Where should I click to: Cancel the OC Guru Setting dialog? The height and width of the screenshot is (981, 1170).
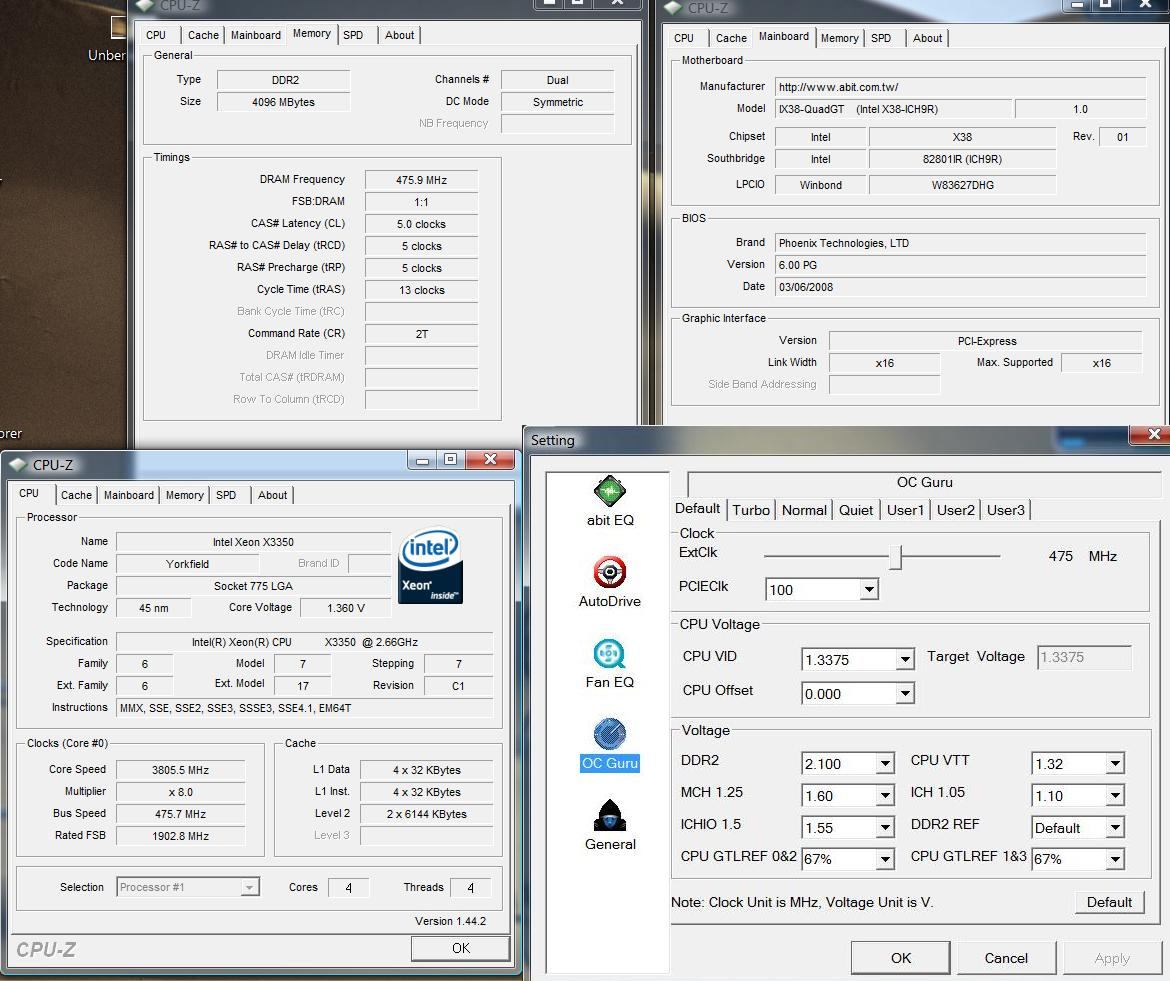[1006, 958]
